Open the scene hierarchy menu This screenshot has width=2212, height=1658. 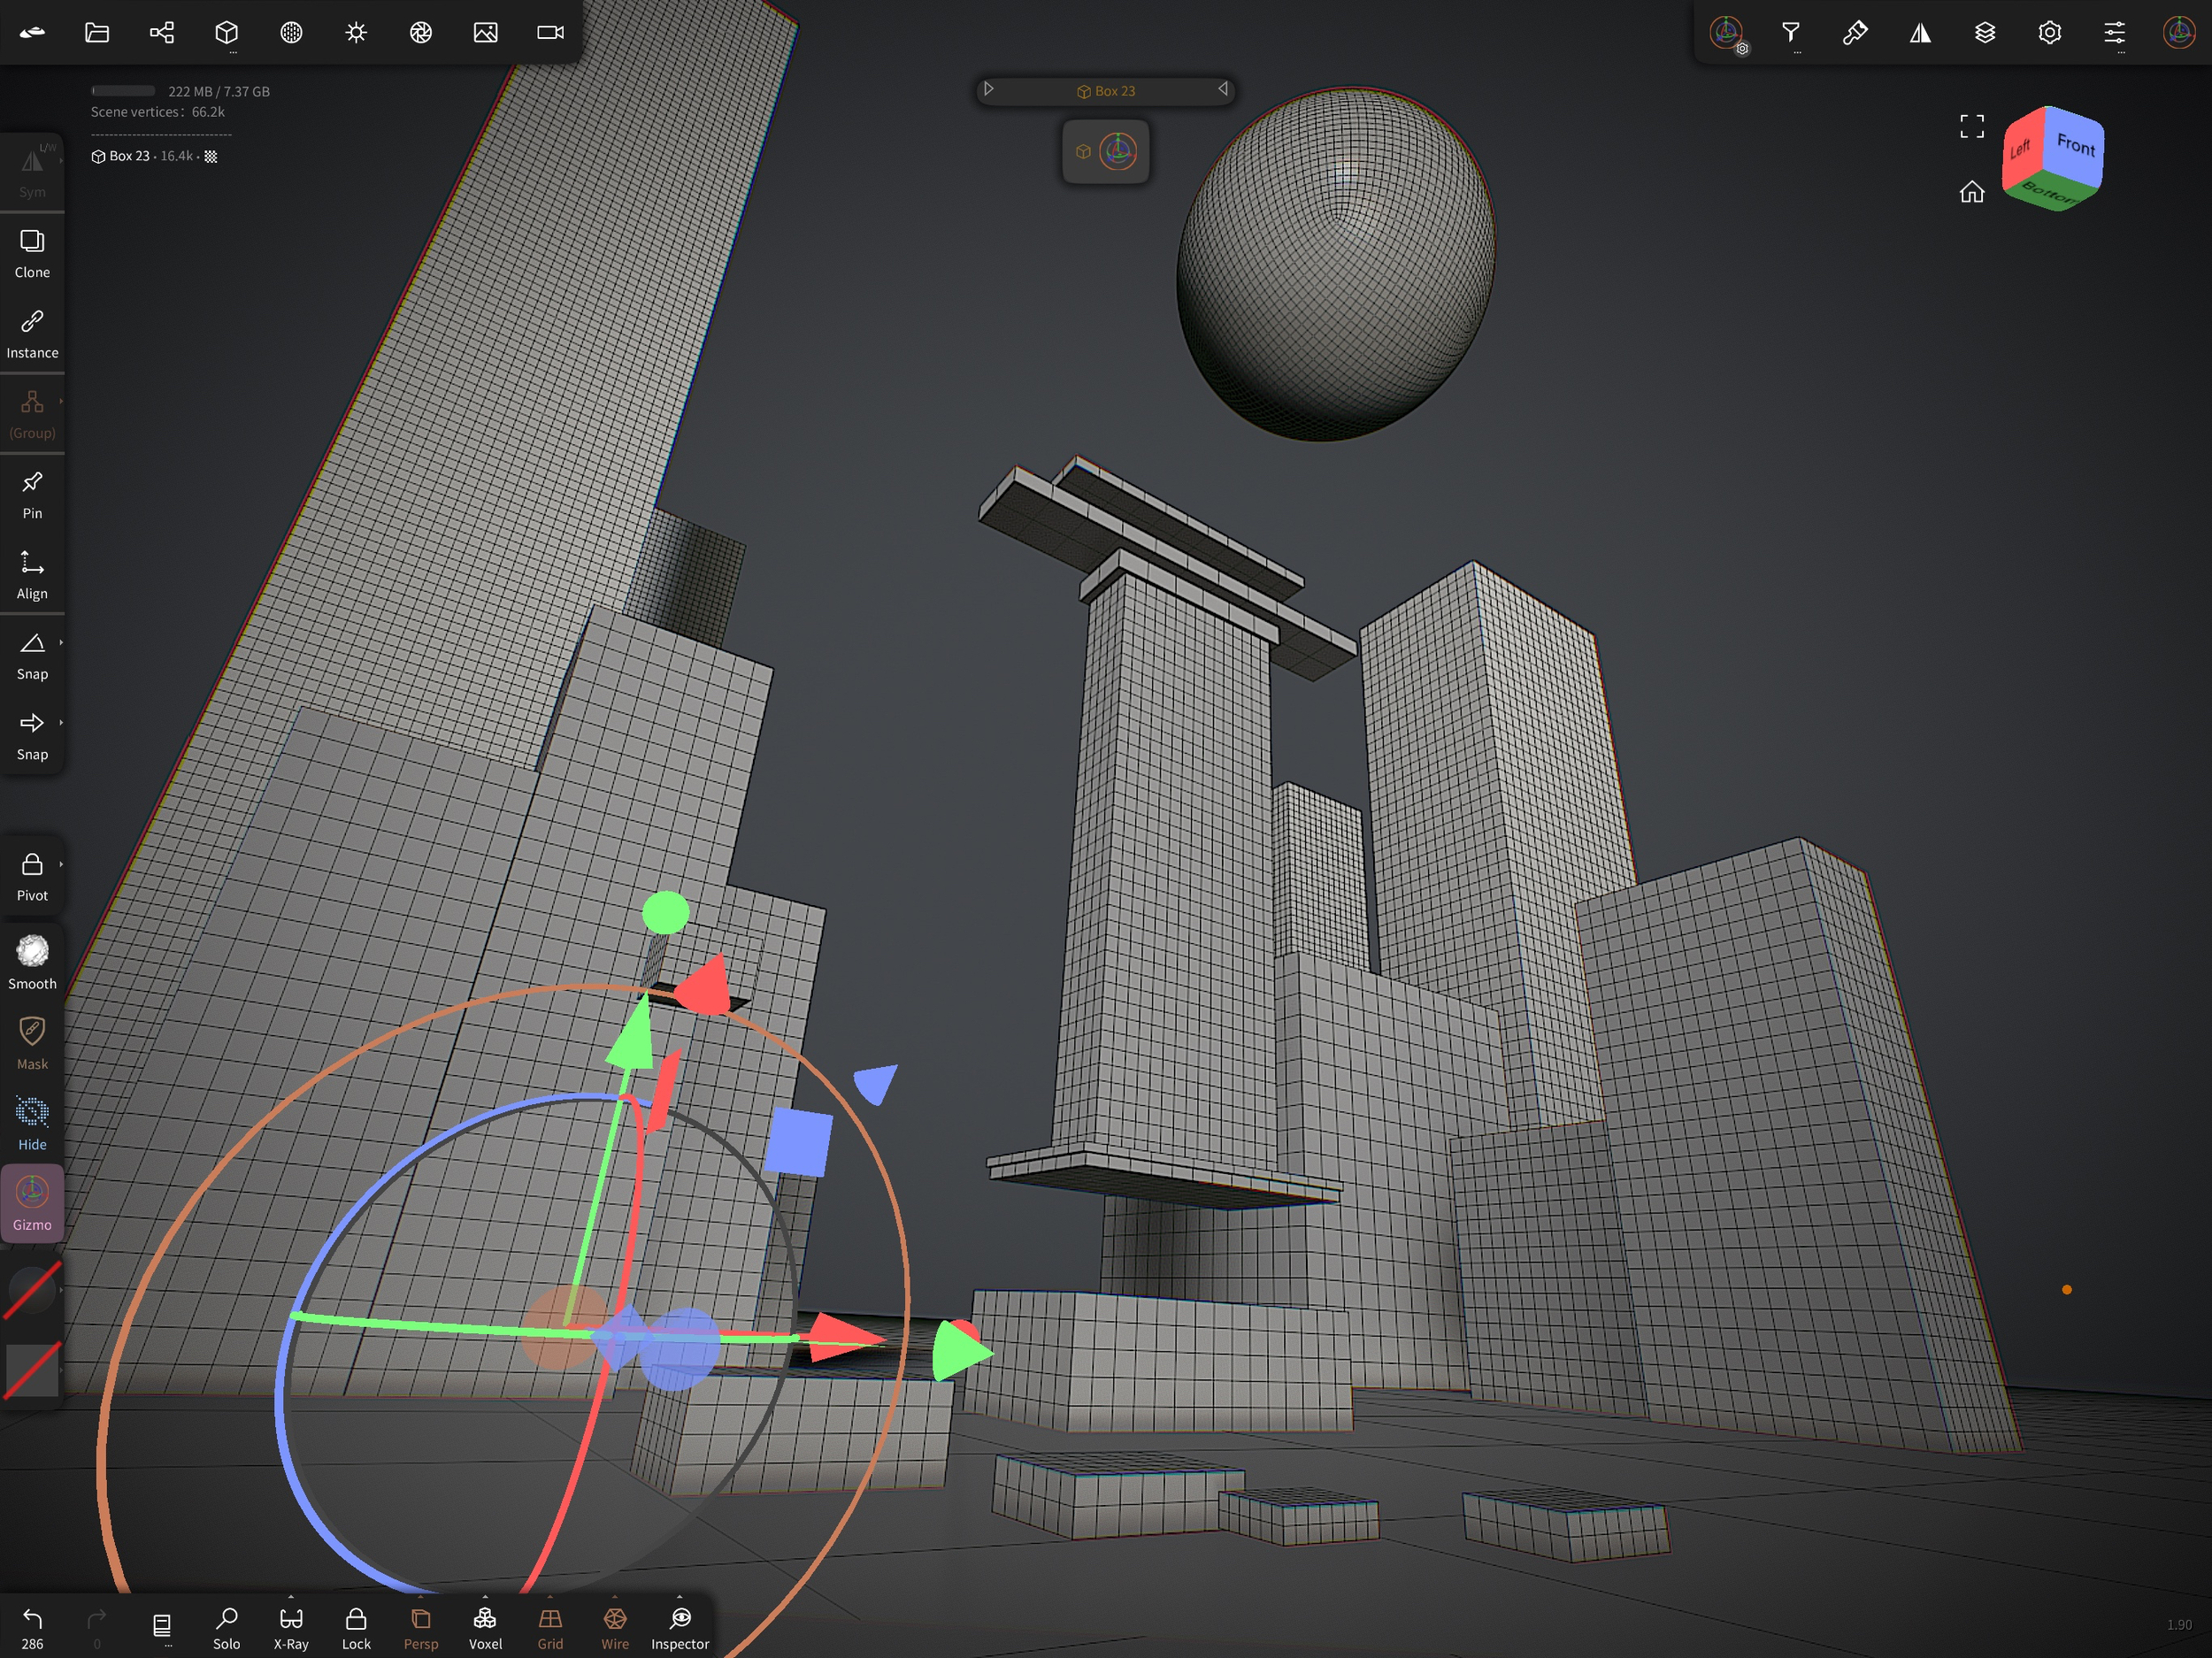[x=162, y=33]
